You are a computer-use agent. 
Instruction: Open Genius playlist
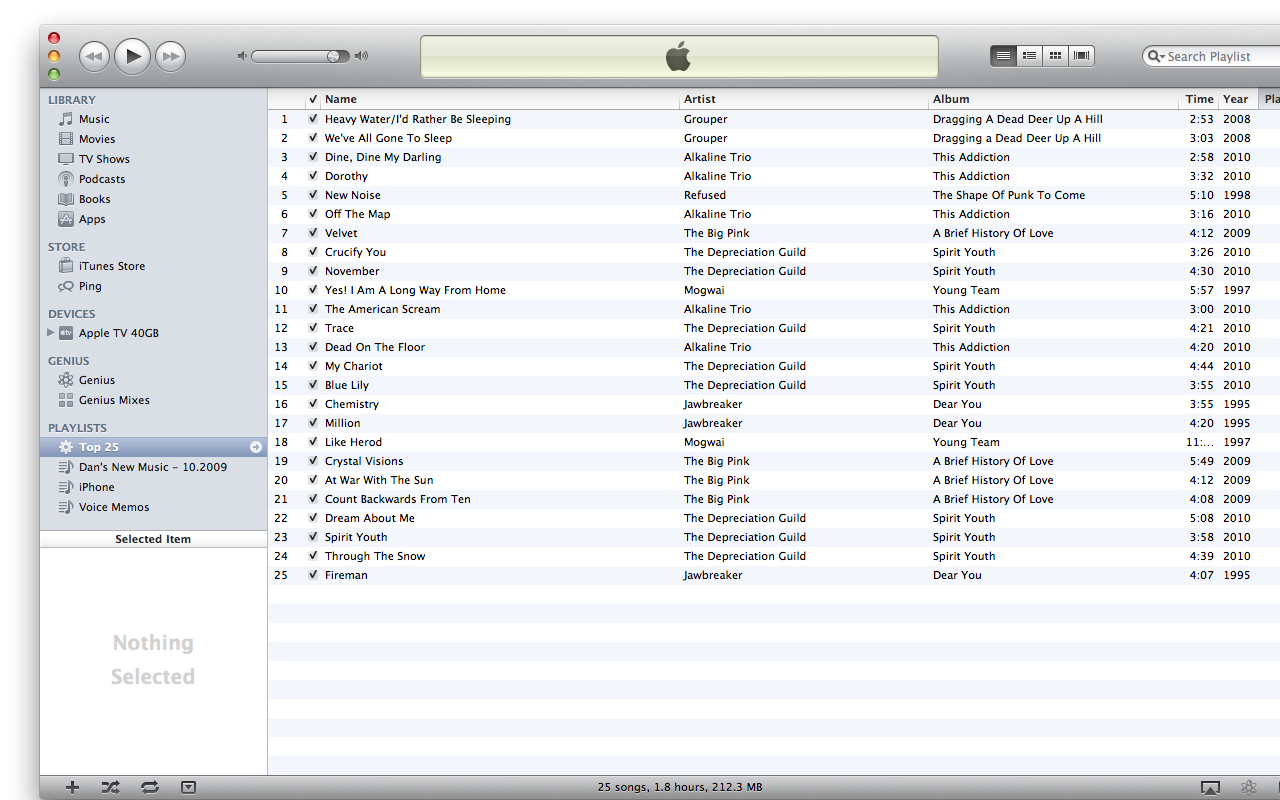(x=97, y=380)
